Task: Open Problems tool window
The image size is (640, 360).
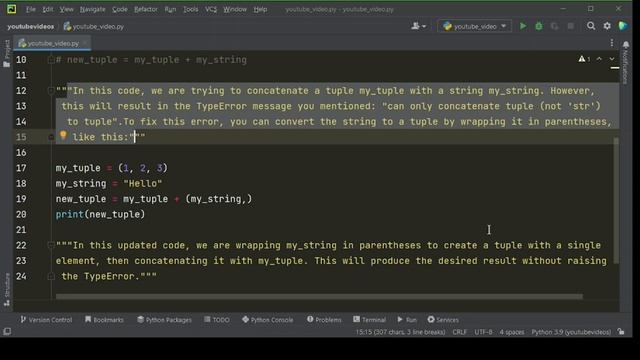Action: pyautogui.click(x=324, y=320)
